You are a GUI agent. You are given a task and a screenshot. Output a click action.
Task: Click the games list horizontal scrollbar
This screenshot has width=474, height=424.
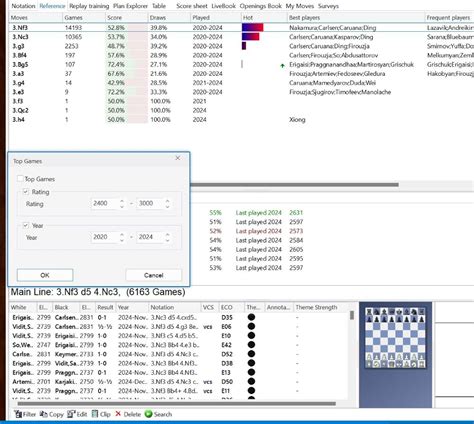(x=177, y=404)
